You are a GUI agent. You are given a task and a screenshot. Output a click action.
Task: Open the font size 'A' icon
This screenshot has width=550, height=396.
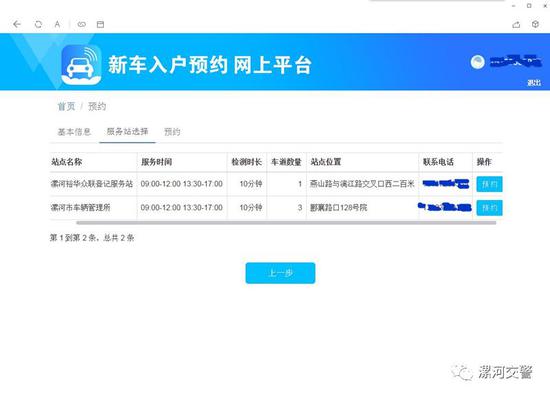[57, 24]
